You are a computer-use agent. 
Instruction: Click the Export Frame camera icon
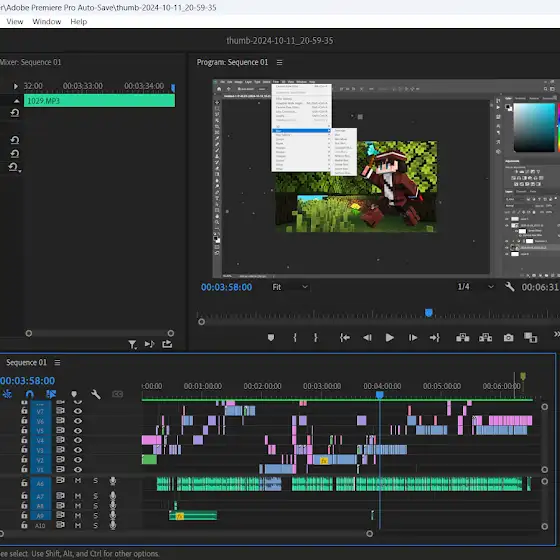coord(509,338)
